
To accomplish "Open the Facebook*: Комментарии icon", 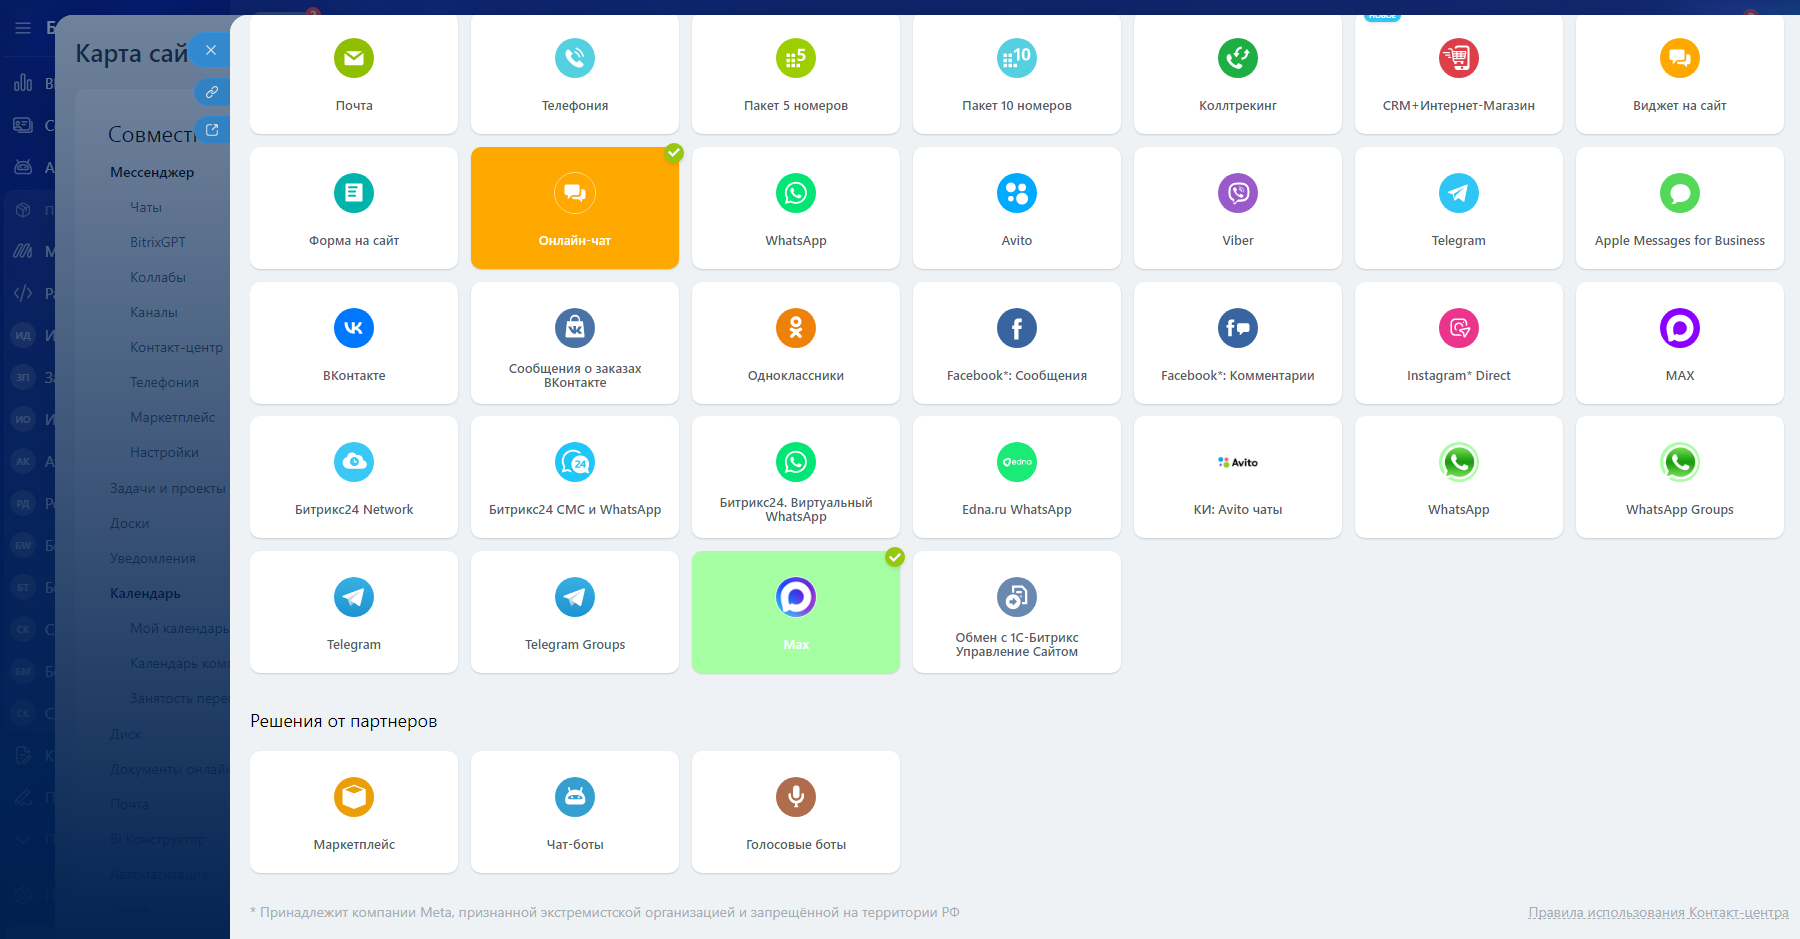I will 1238,328.
